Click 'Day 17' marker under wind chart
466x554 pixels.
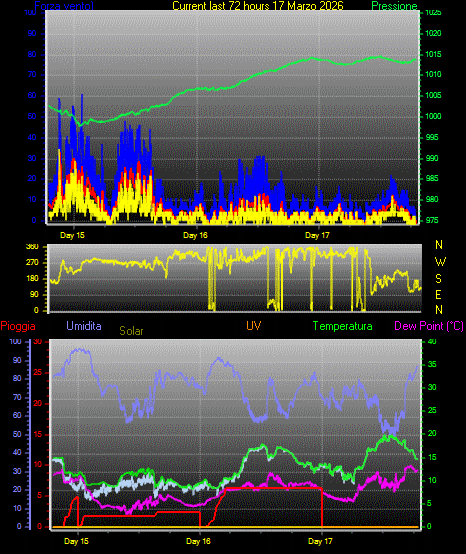point(317,235)
